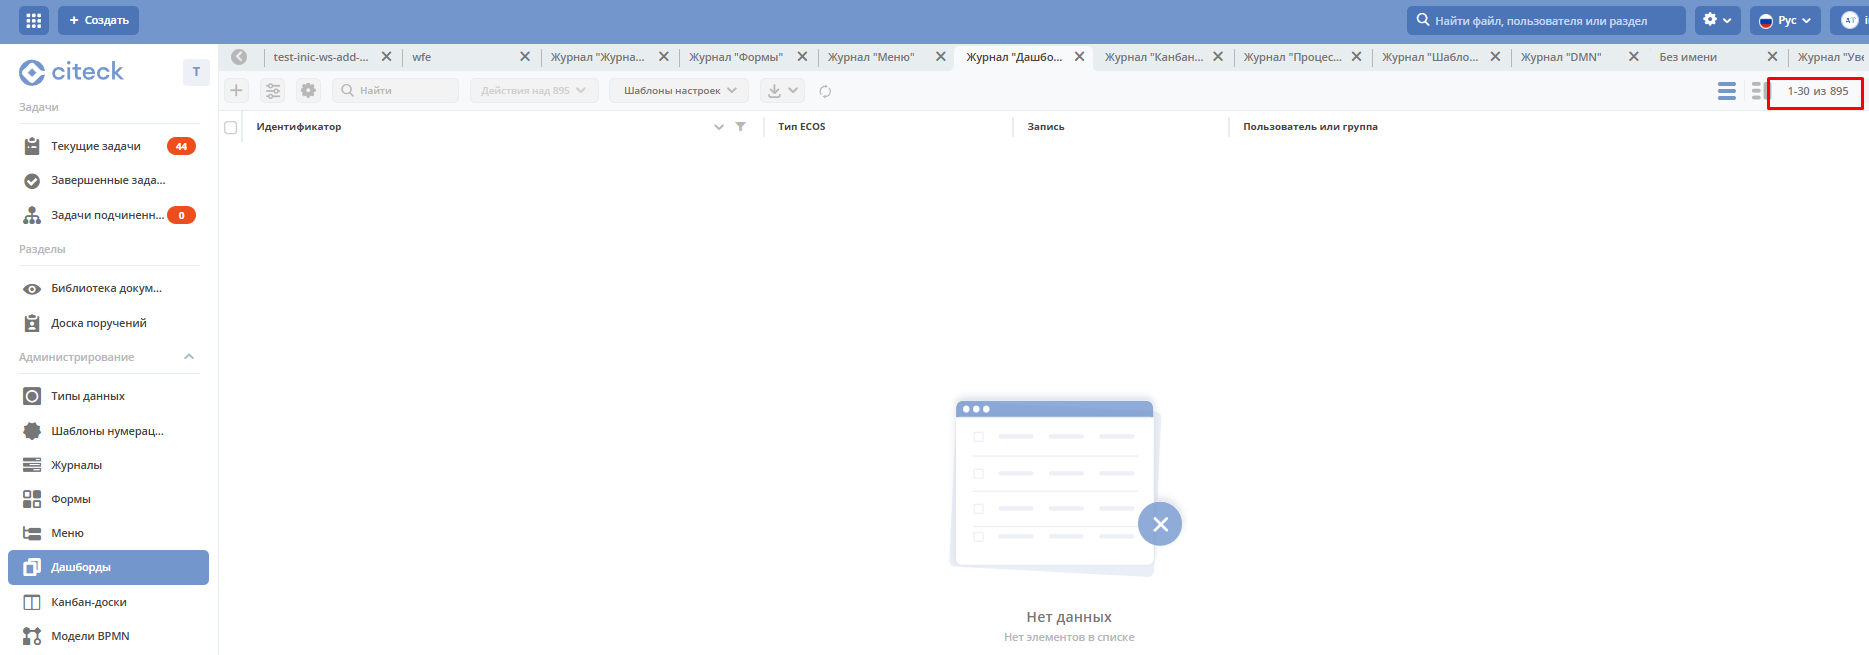
Task: Tick the select-all checkbox in table header
Action: (231, 127)
